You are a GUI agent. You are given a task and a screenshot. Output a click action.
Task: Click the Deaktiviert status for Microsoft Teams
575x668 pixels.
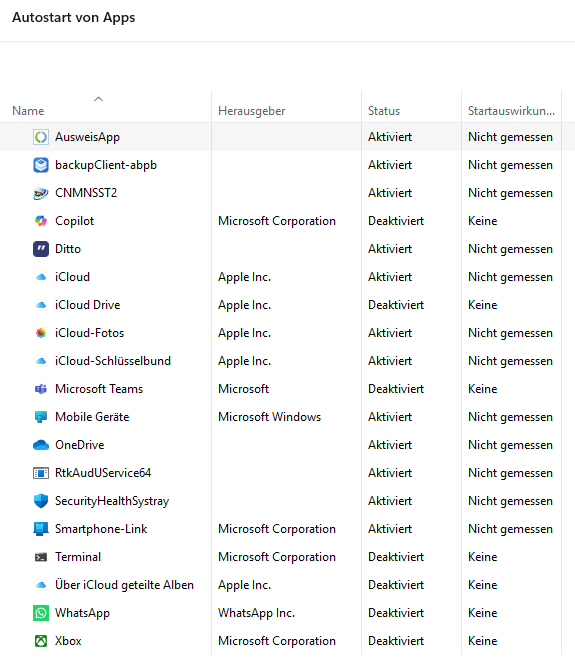pos(396,389)
